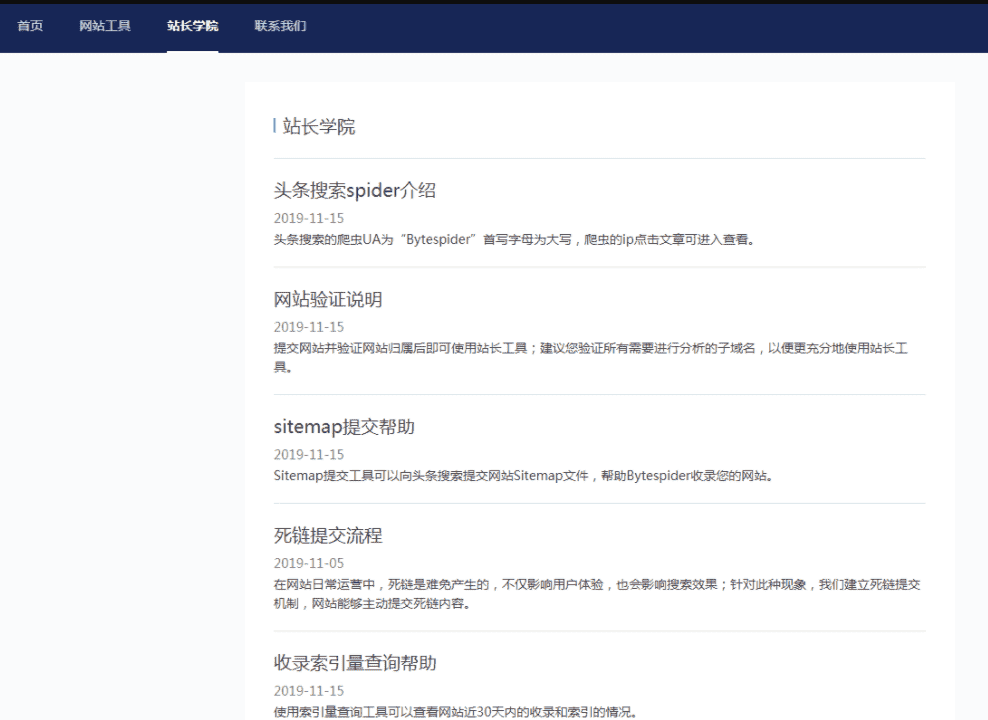Click the 使用索引量查询工具 summary text
This screenshot has height=720, width=988.
455,712
